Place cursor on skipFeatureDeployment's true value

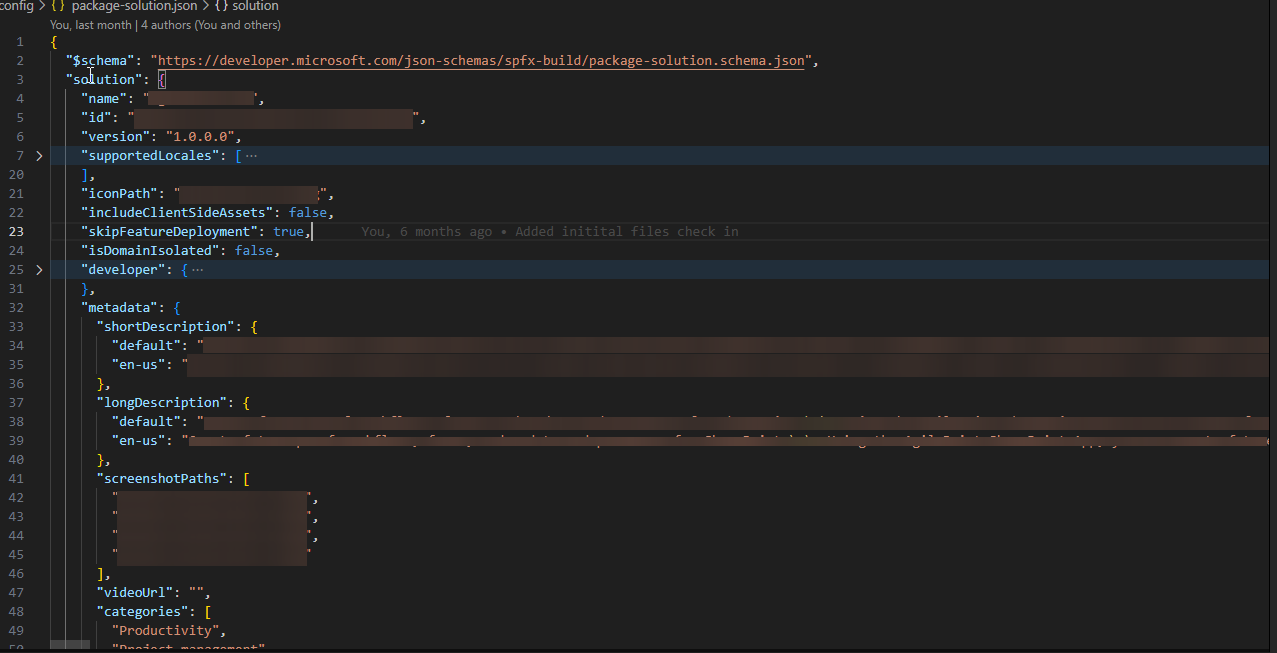[x=288, y=231]
